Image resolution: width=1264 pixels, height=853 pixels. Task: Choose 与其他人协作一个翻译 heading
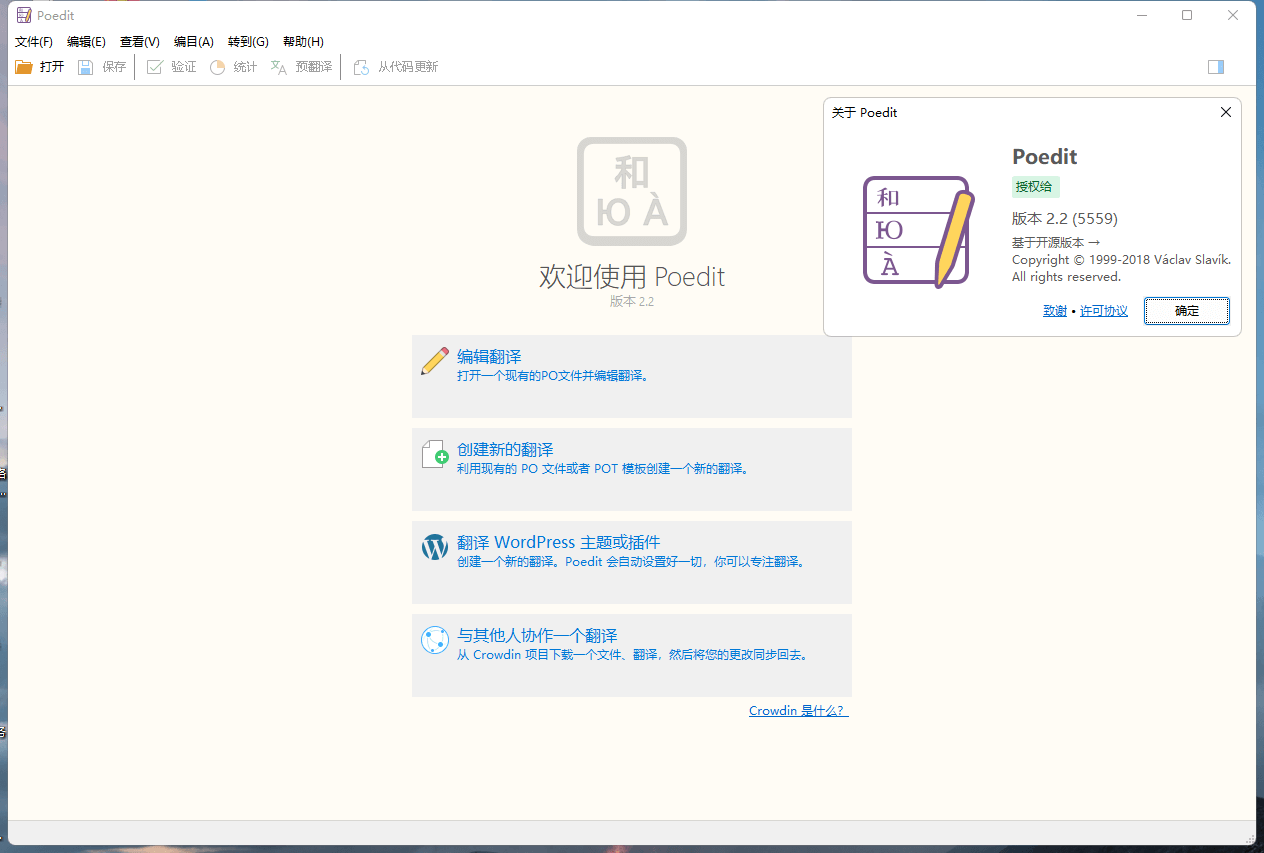click(x=537, y=636)
